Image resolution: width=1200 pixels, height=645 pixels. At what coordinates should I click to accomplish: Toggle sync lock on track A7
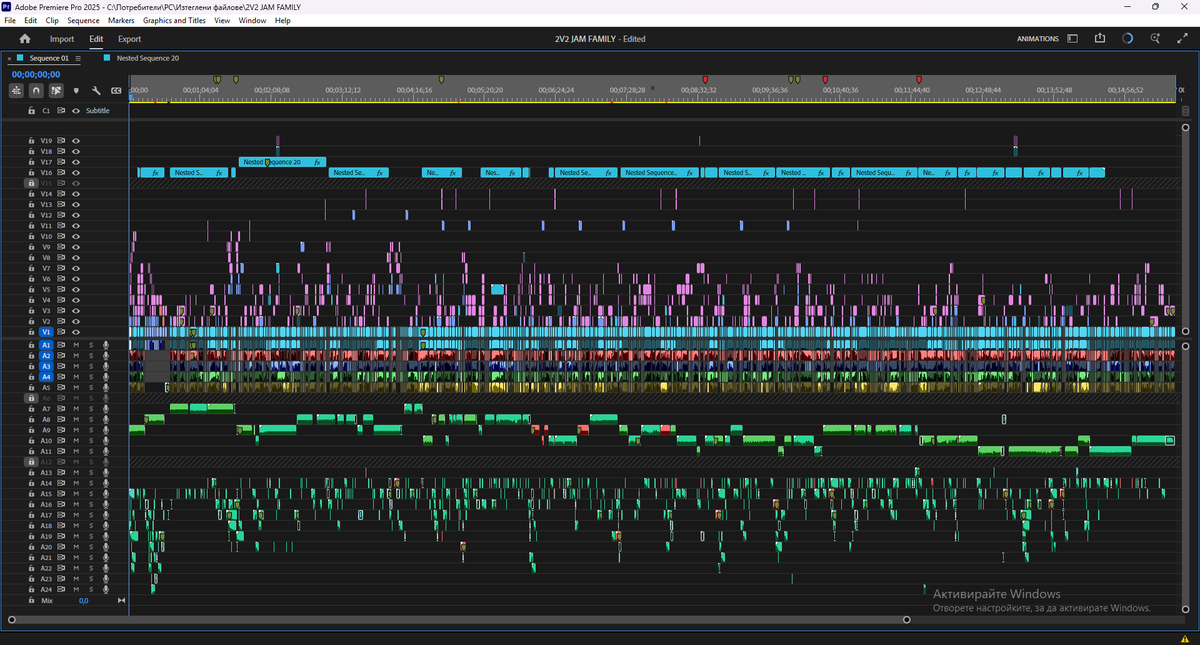click(x=61, y=409)
